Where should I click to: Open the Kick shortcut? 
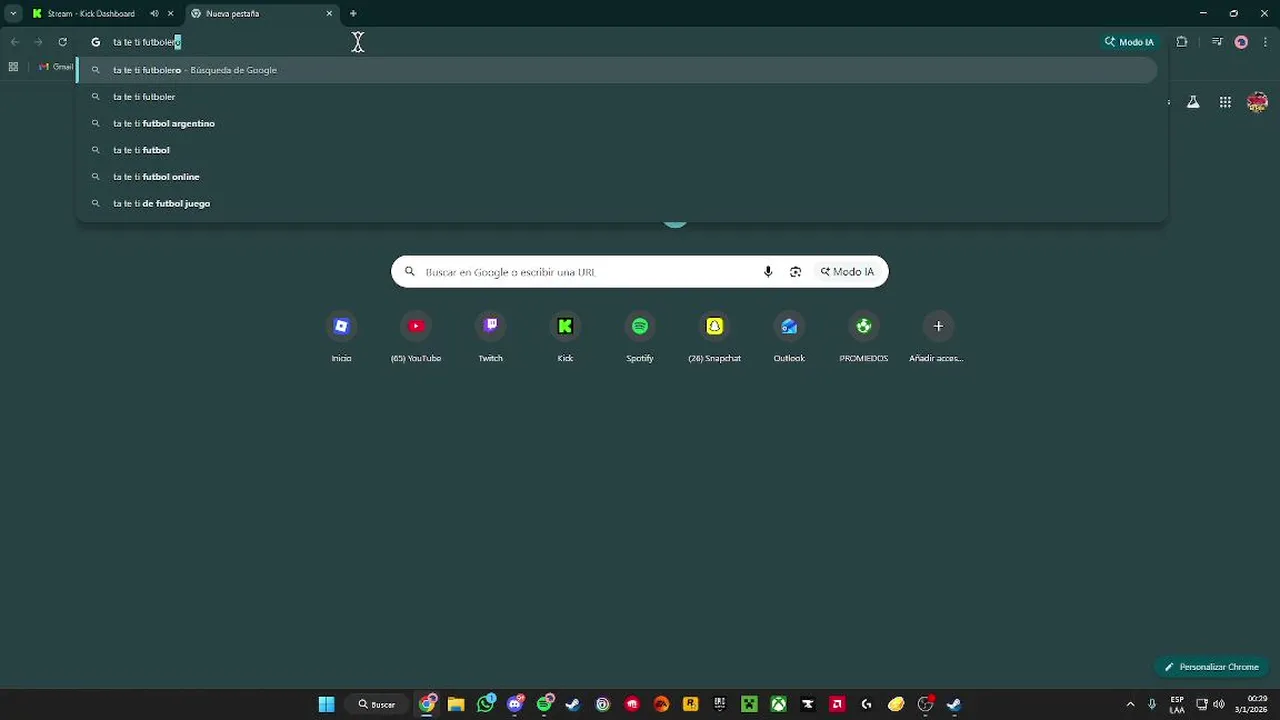pos(565,336)
